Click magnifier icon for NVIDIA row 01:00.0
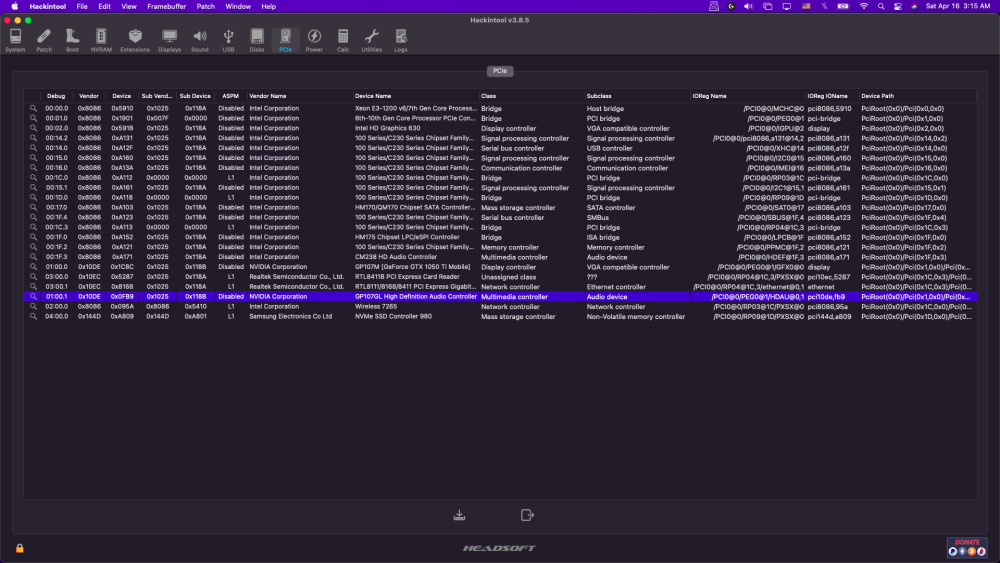The image size is (1000, 563). (x=33, y=267)
